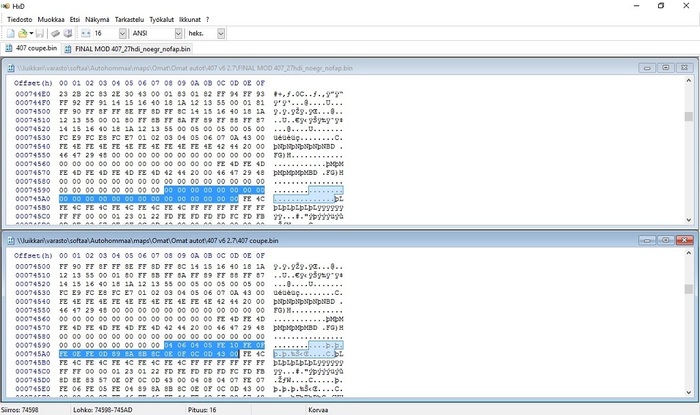The height and width of the screenshot is (415, 700).
Task: Click the bytes-per-row width icon
Action: coord(85,33)
